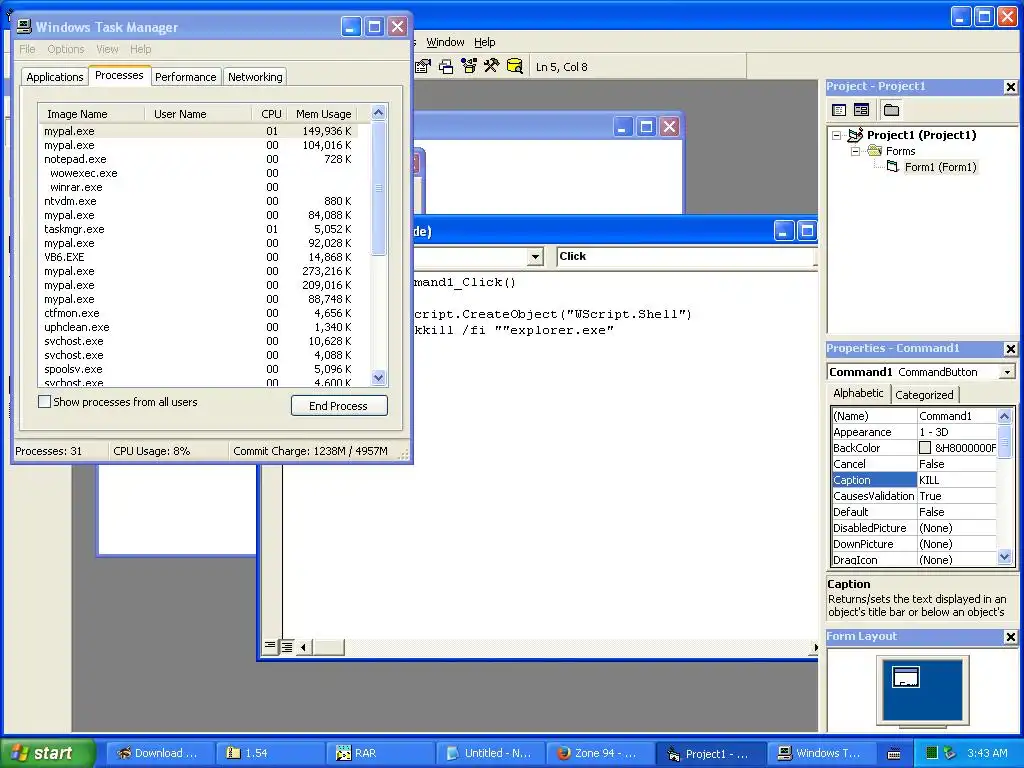Open the Data View Window toolbar icon

click(515, 67)
